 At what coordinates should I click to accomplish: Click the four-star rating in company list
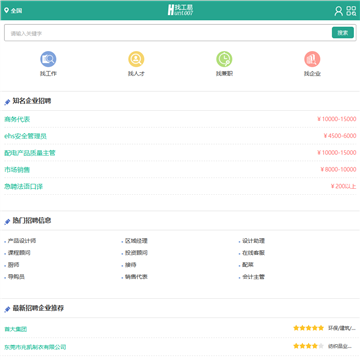(x=308, y=346)
